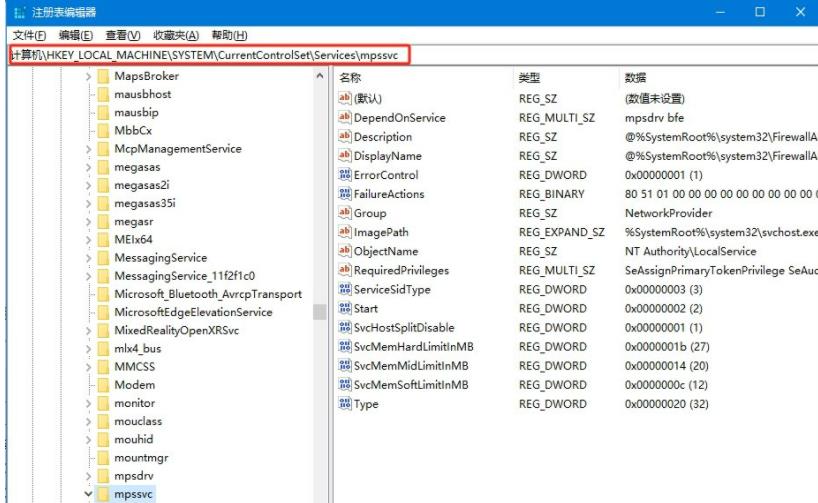Select the SvcMemMidLimitInMB value
The width and height of the screenshot is (818, 503).
point(411,366)
